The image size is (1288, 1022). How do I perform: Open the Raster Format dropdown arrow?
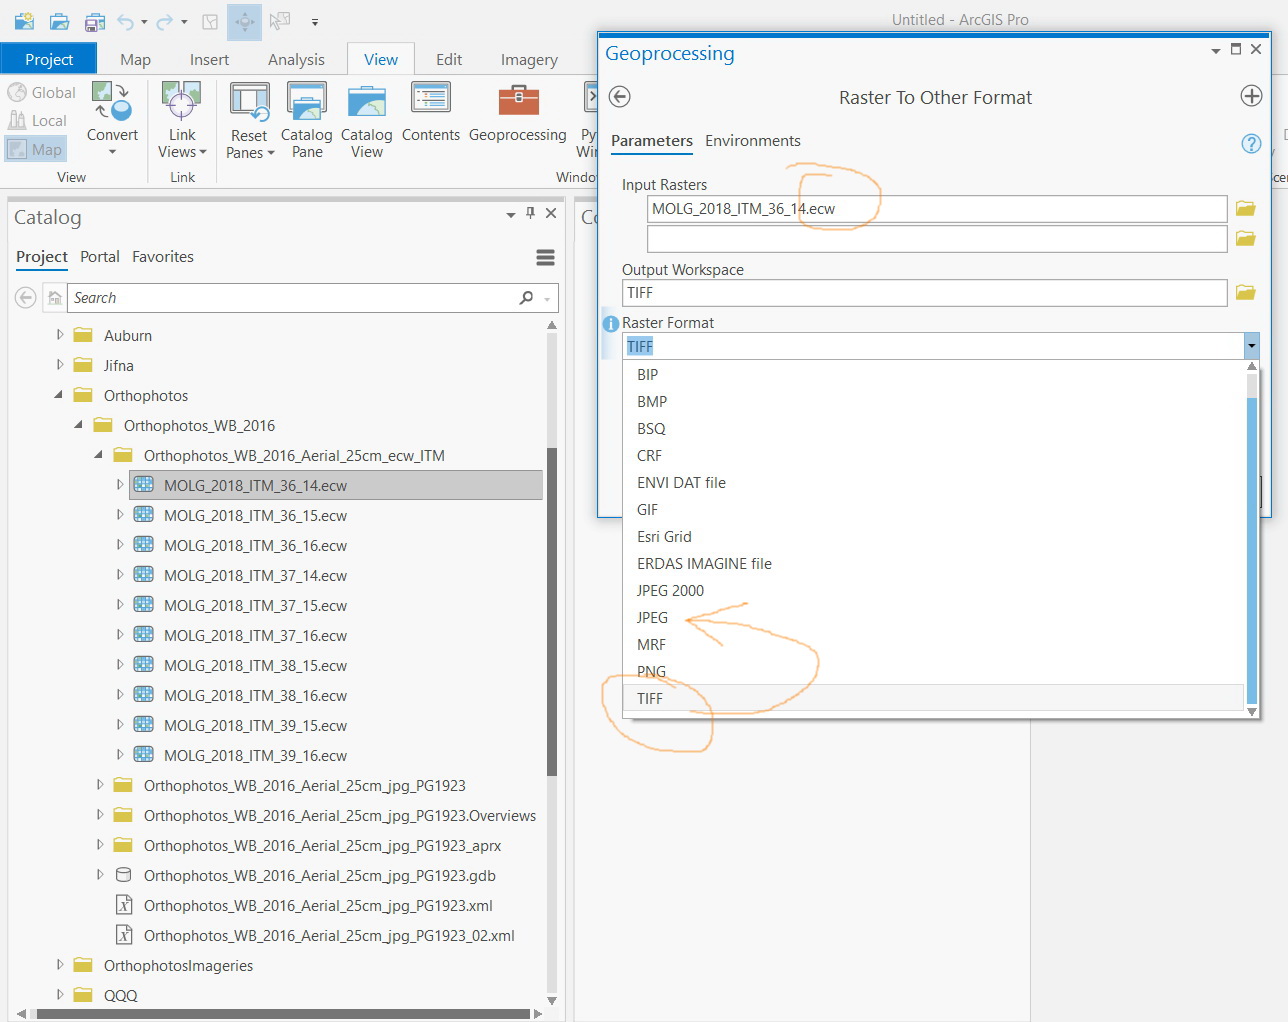click(x=1251, y=346)
